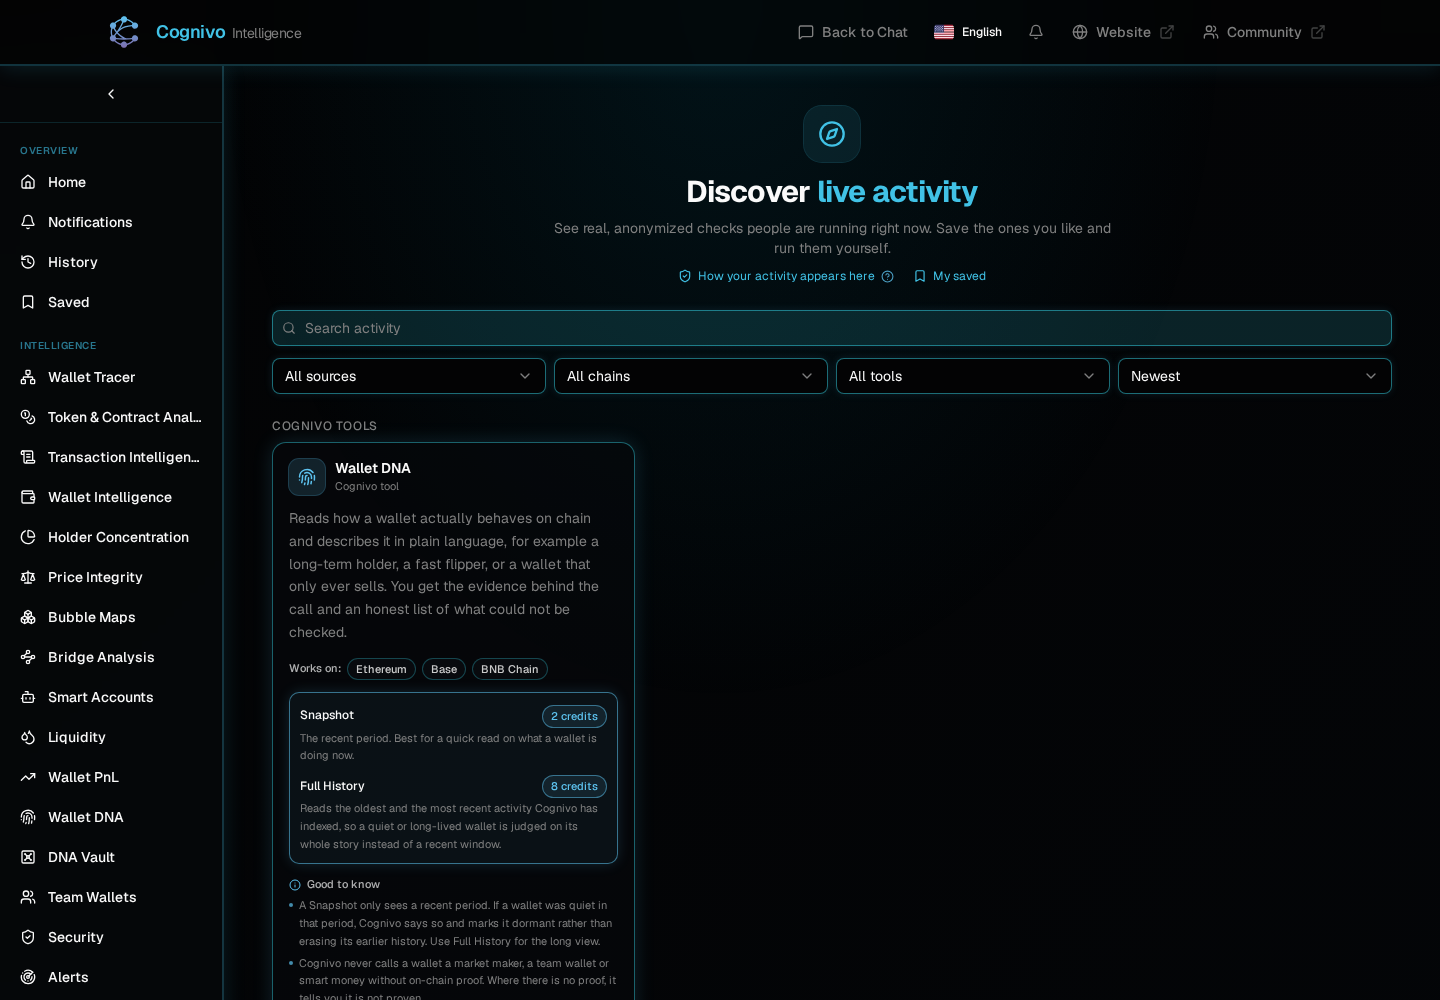Open Smart Accounts page in sidebar
Image resolution: width=1440 pixels, height=1000 pixels.
[111, 697]
